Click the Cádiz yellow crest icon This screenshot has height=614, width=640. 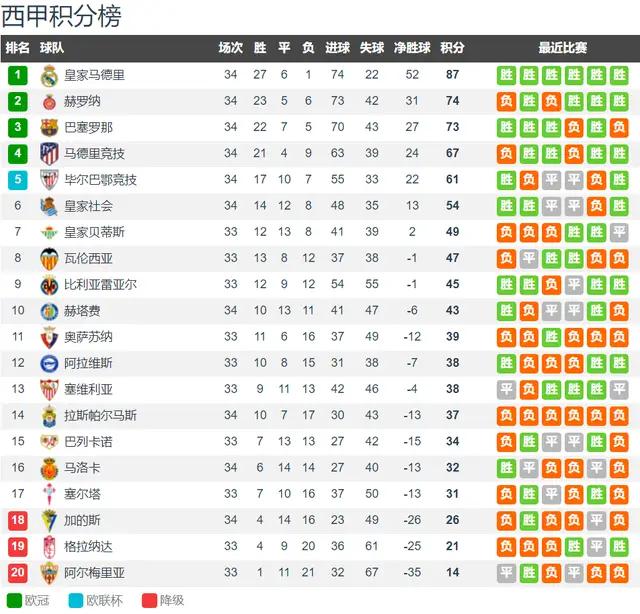(x=49, y=520)
